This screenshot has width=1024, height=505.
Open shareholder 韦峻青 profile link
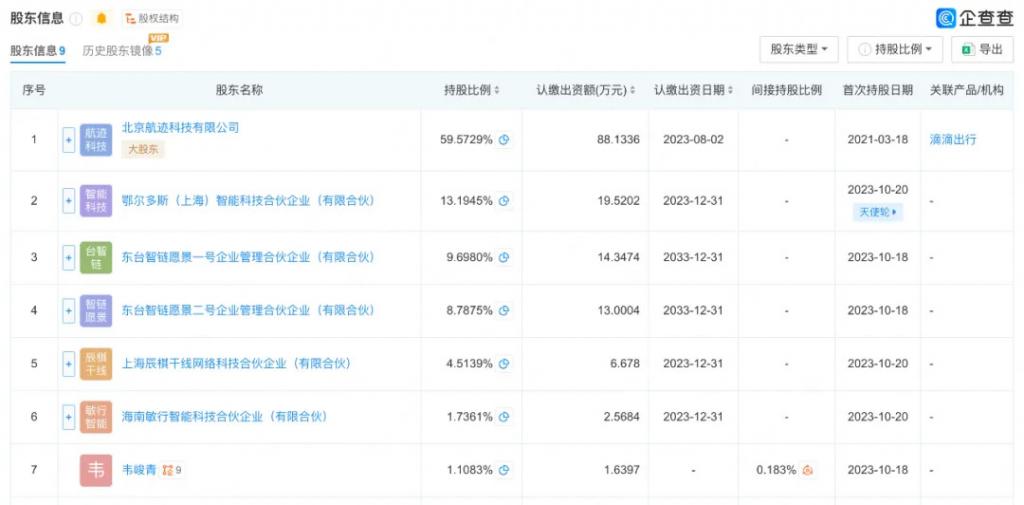(x=139, y=470)
